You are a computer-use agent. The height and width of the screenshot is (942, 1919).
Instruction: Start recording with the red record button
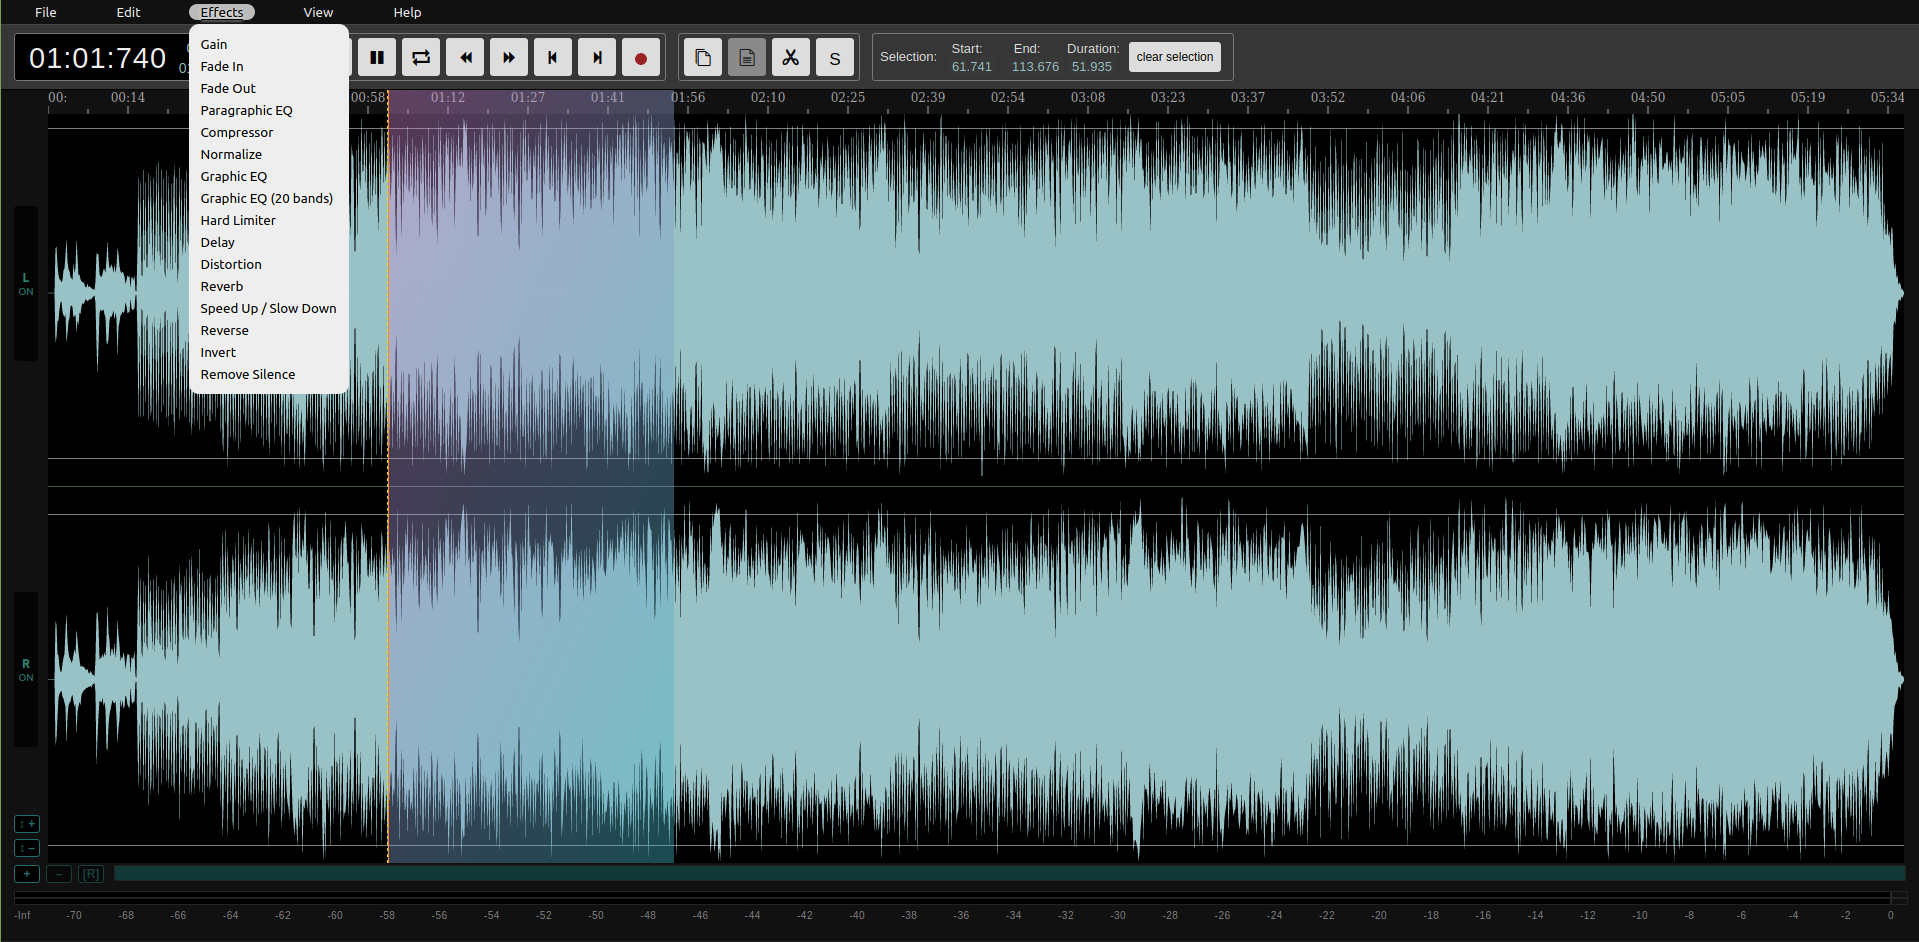pos(641,57)
